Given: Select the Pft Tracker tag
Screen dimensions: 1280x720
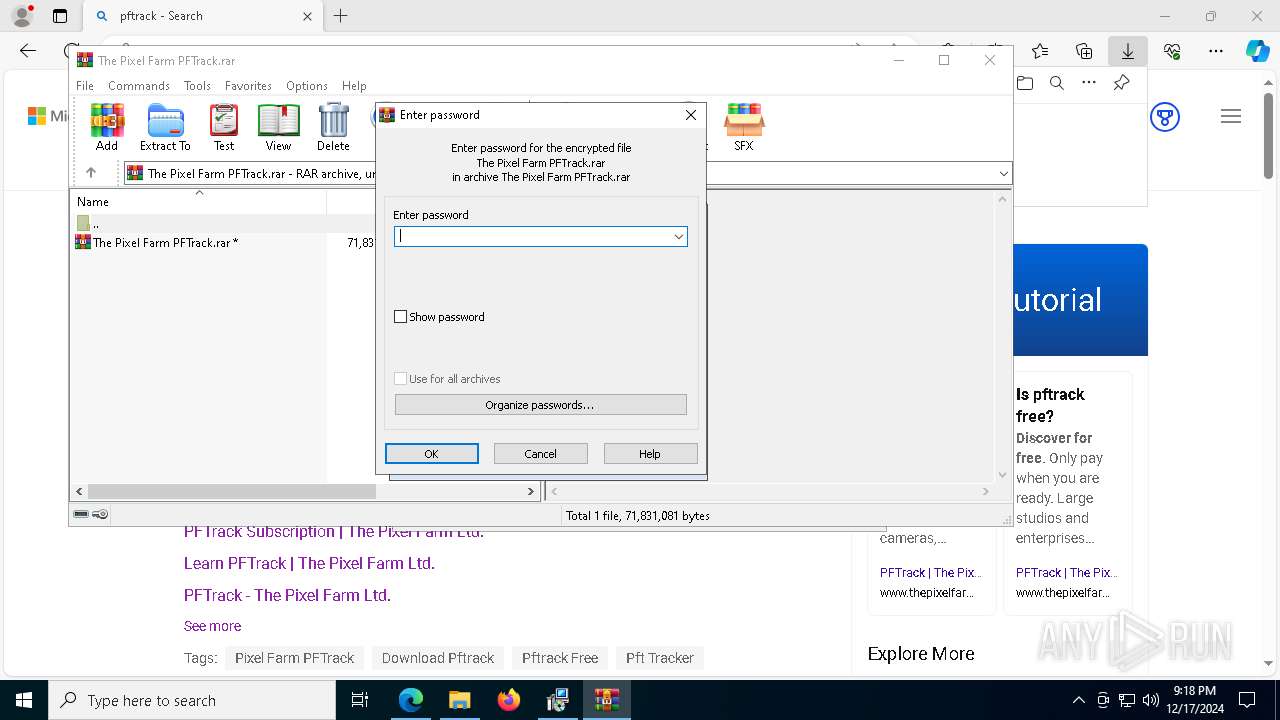Looking at the screenshot, I should [x=660, y=658].
